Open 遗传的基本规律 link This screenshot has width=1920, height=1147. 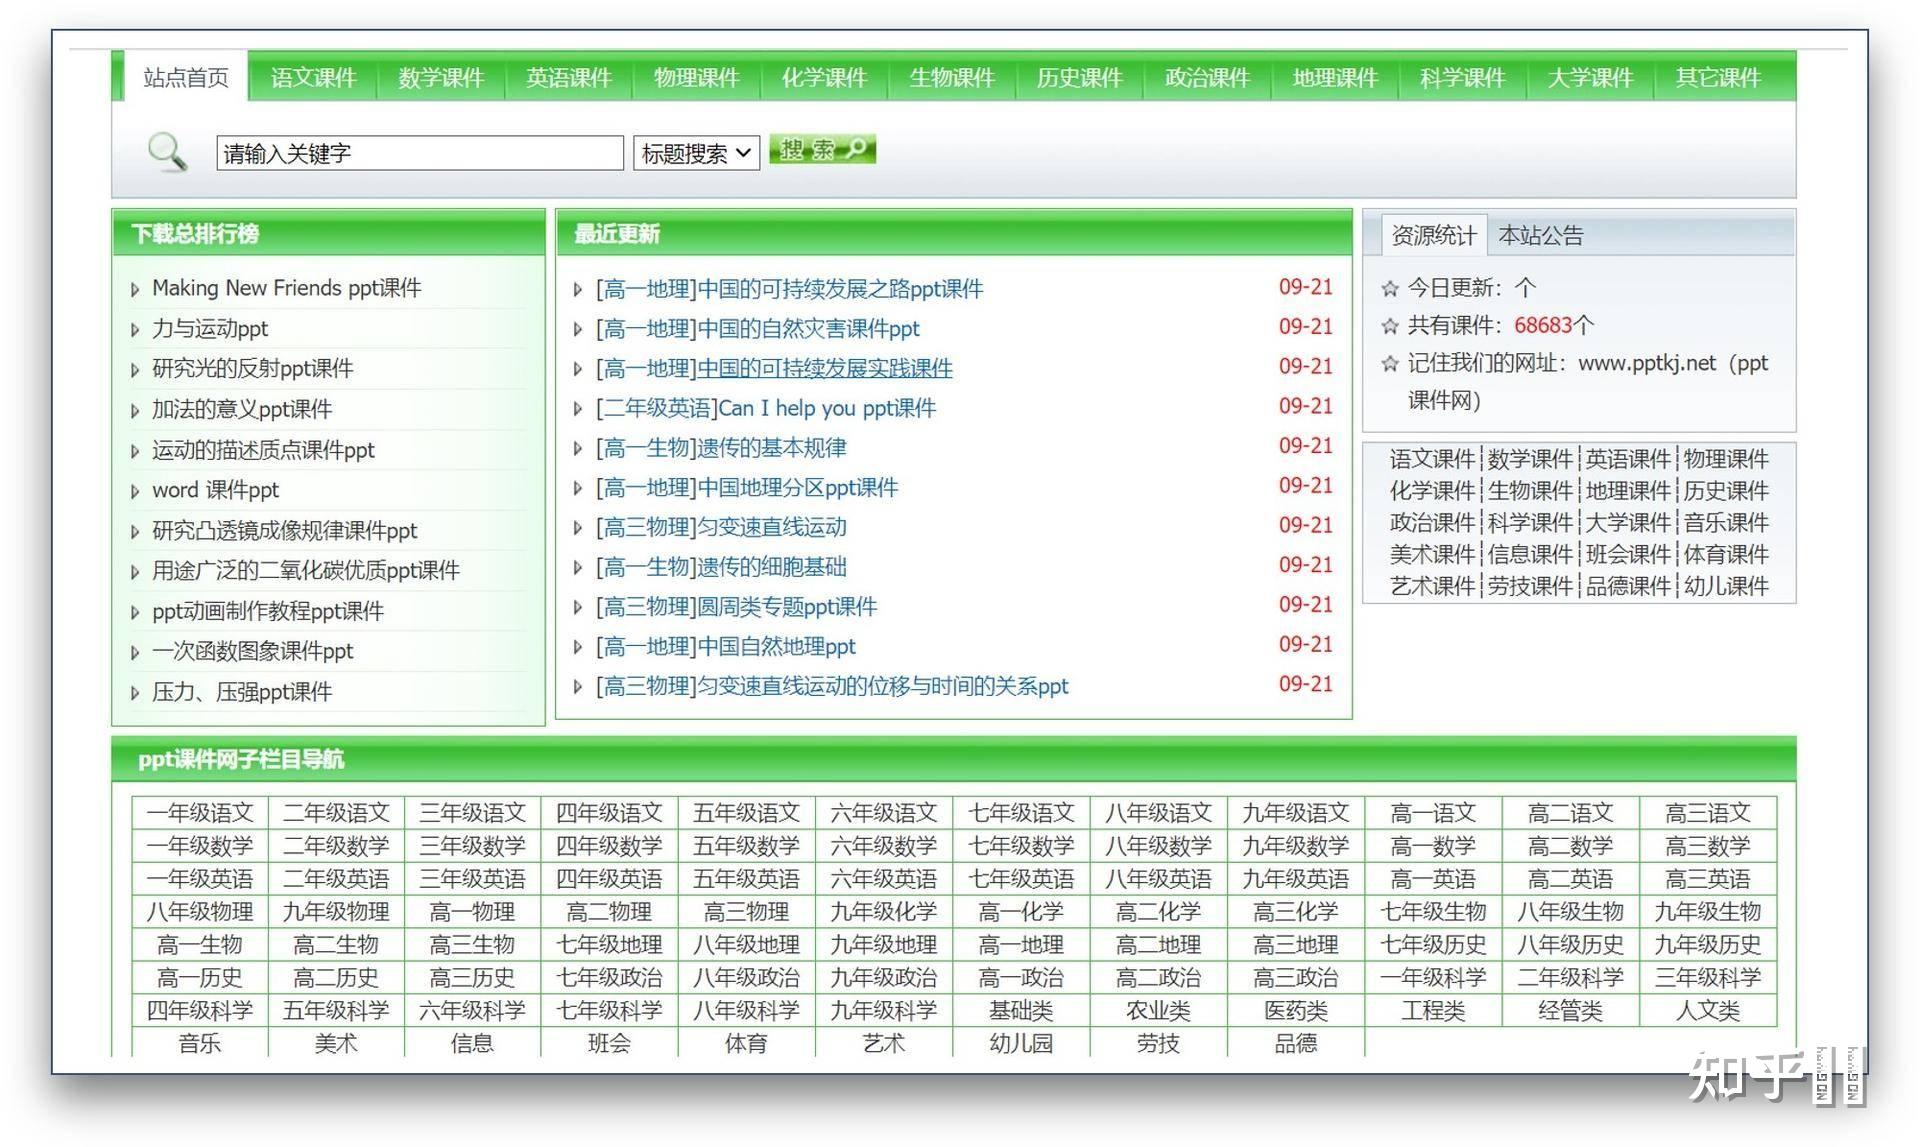(x=771, y=447)
